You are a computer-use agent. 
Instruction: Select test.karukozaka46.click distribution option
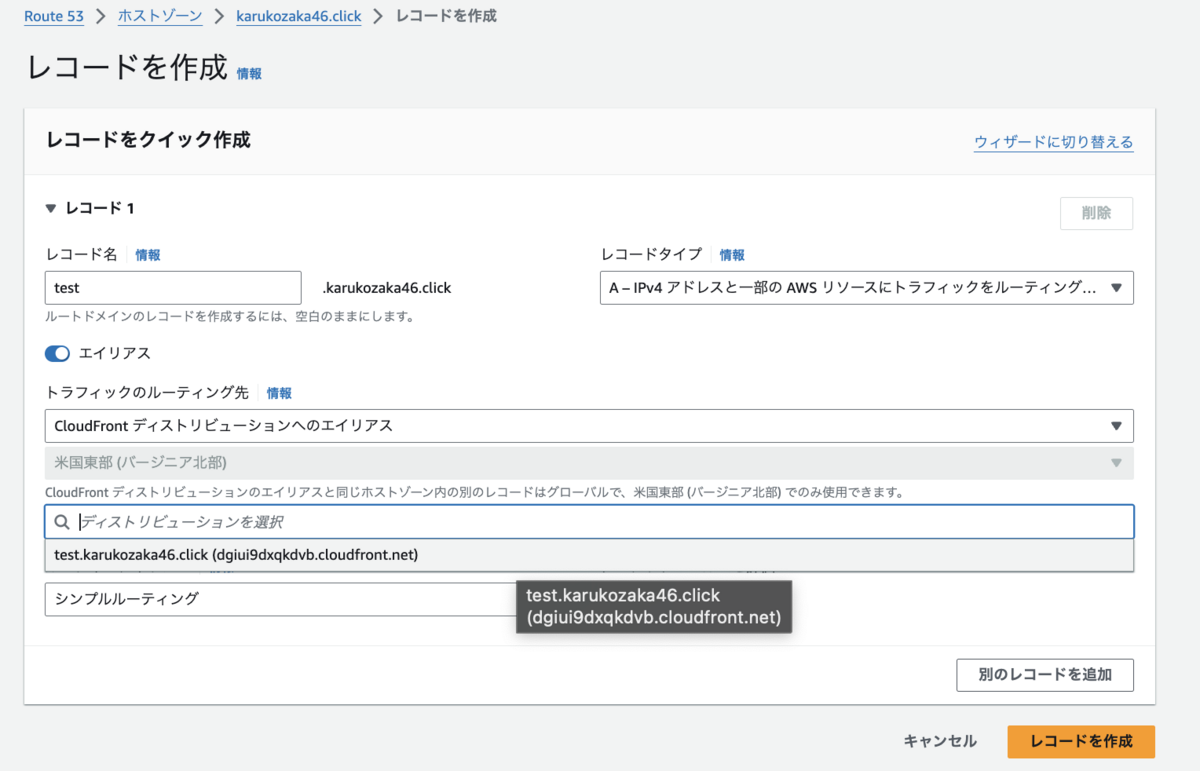click(x=589, y=555)
